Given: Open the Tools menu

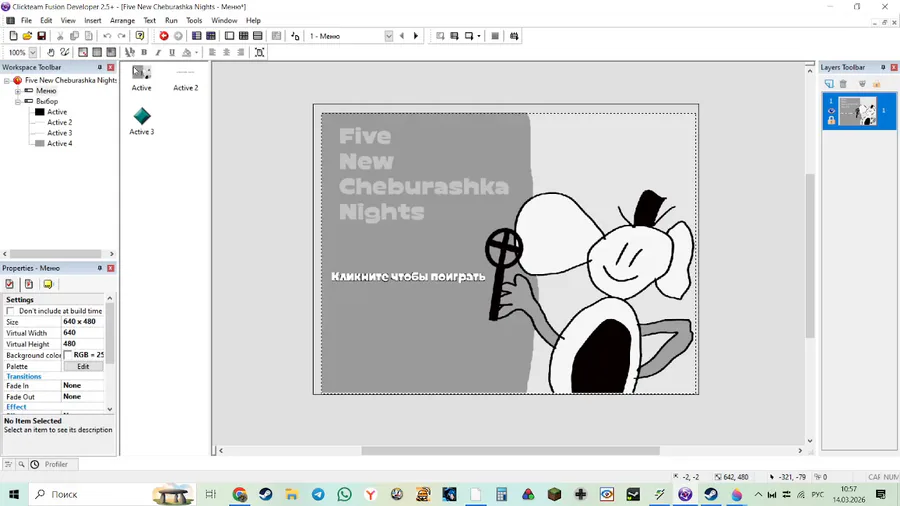Looking at the screenshot, I should [x=194, y=20].
